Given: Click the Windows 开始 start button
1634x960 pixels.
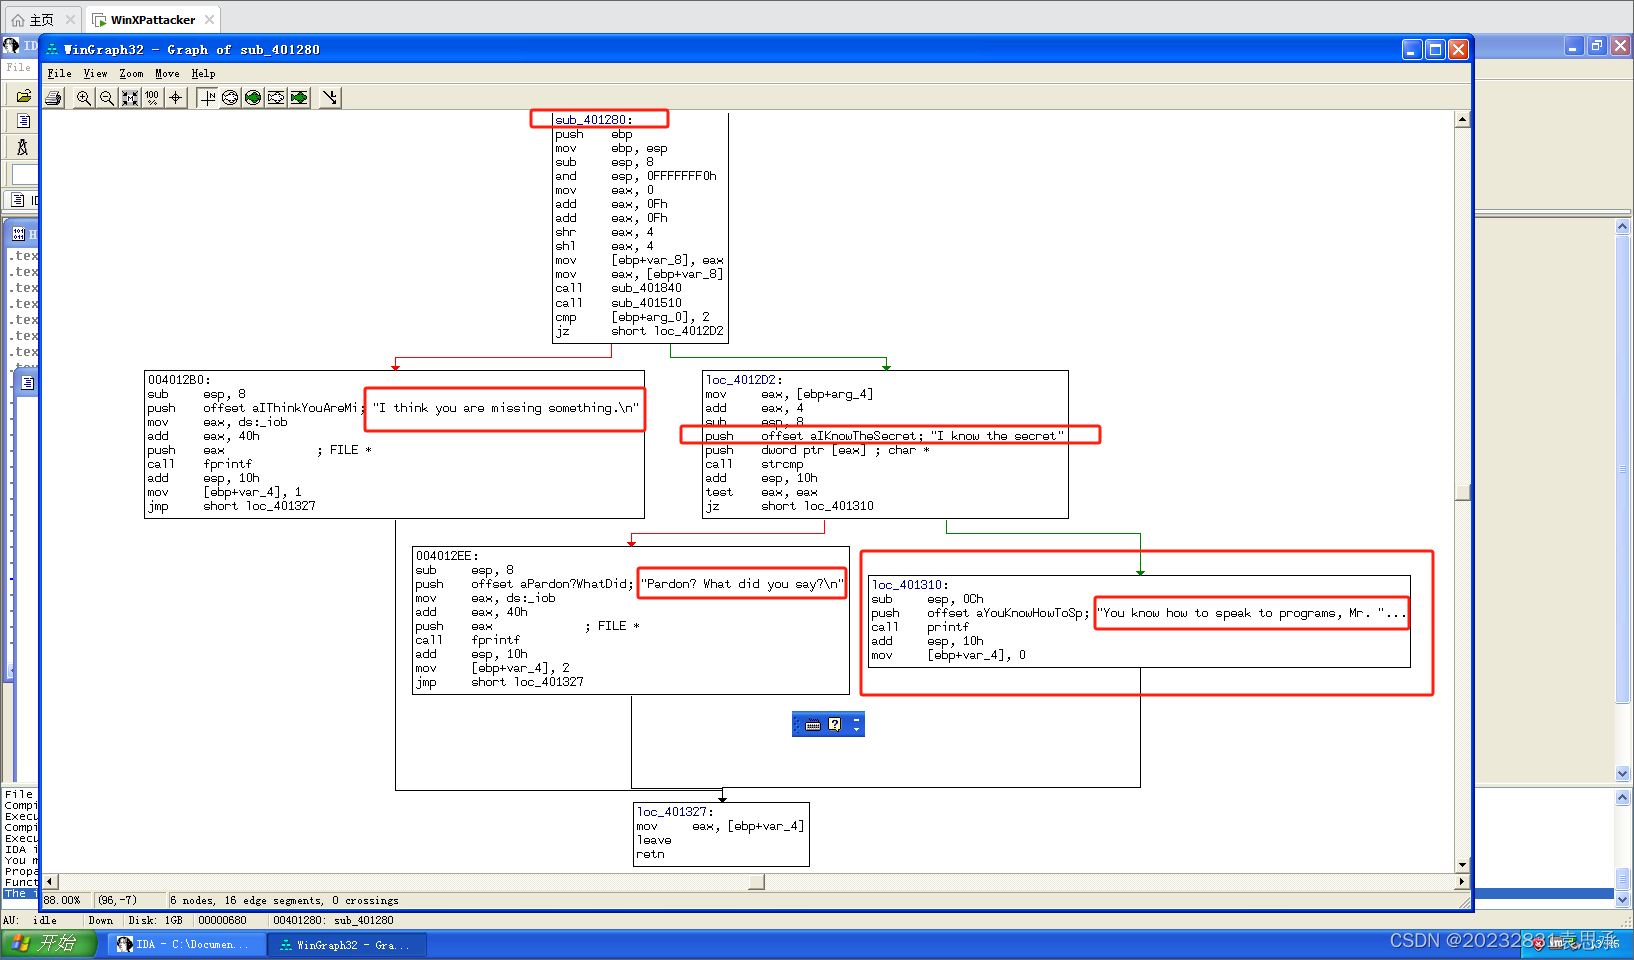Looking at the screenshot, I should tap(49, 943).
